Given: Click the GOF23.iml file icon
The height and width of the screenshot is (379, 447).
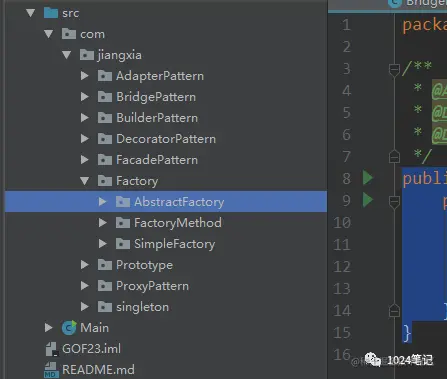Looking at the screenshot, I should click(51, 349).
